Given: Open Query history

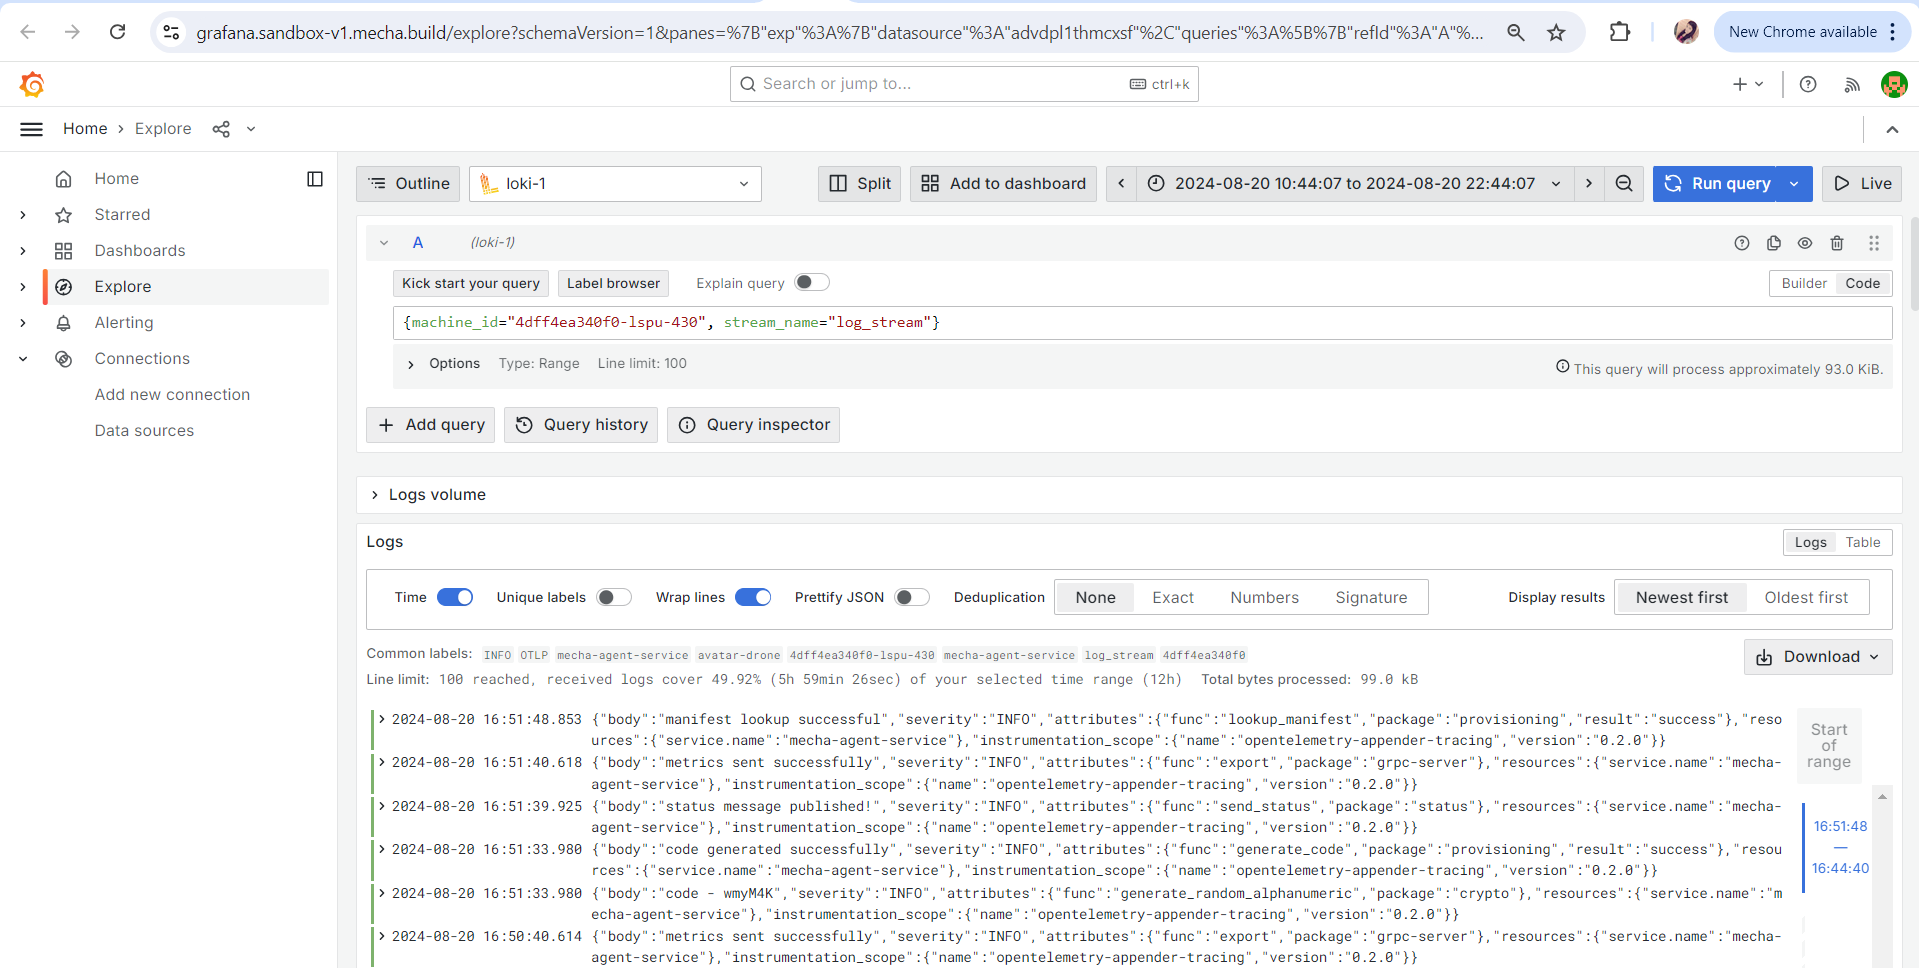Looking at the screenshot, I should click(x=581, y=425).
